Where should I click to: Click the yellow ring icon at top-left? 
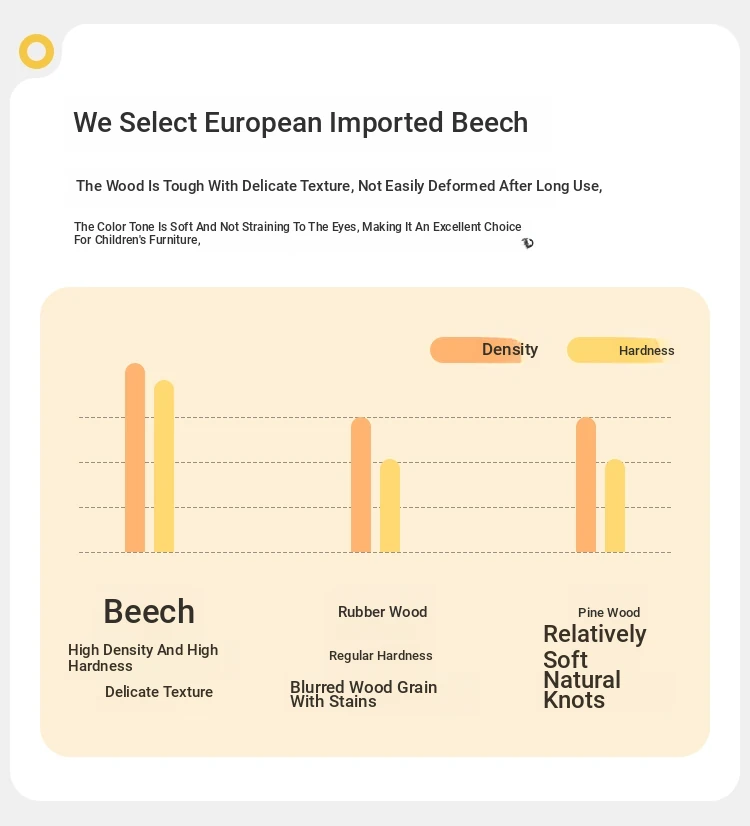coord(36,52)
